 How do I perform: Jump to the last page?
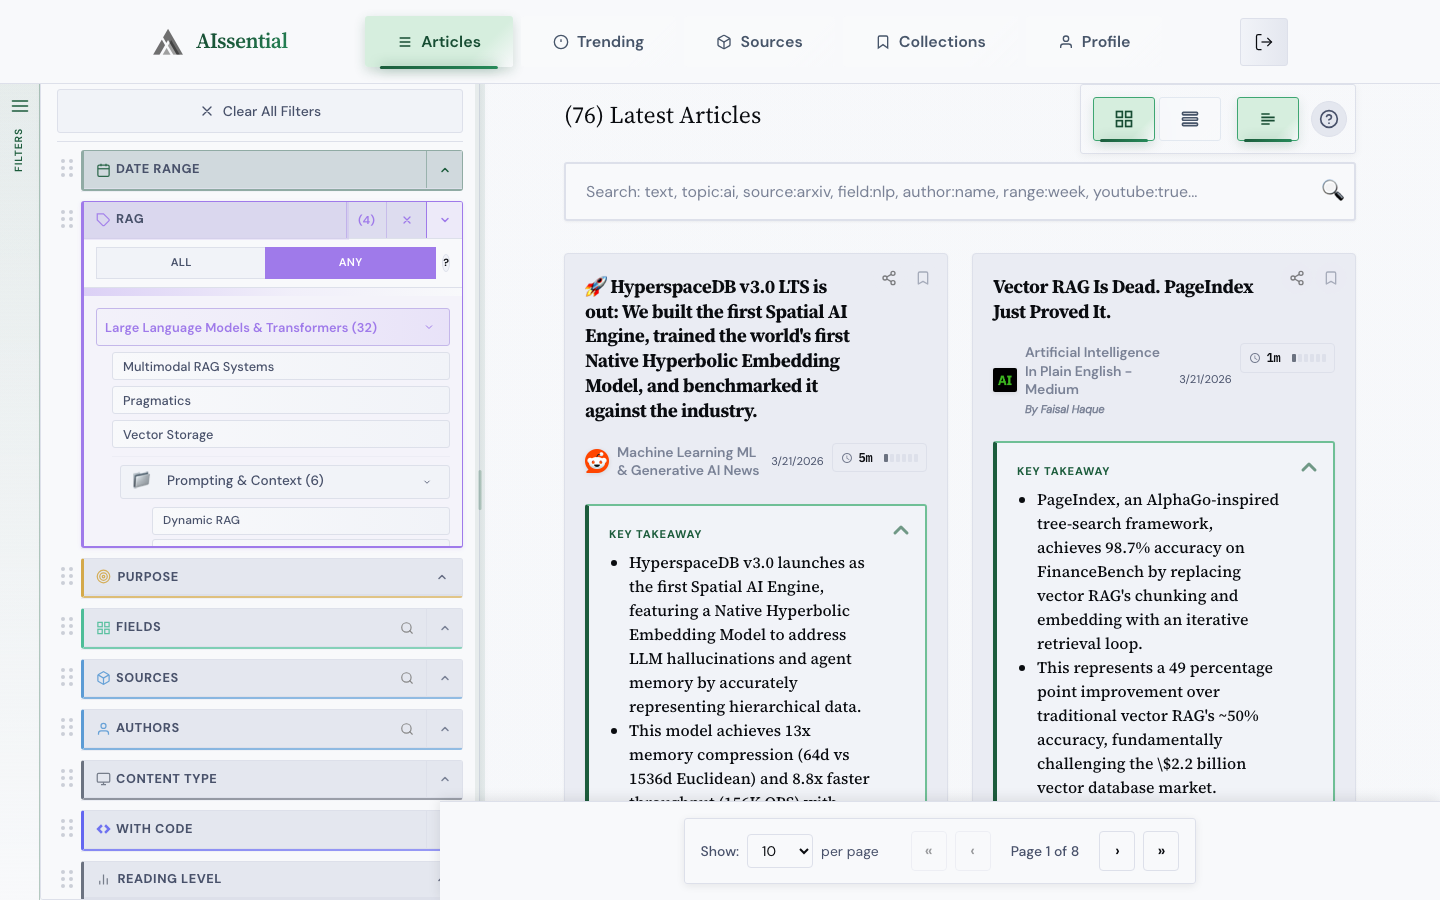[1161, 851]
